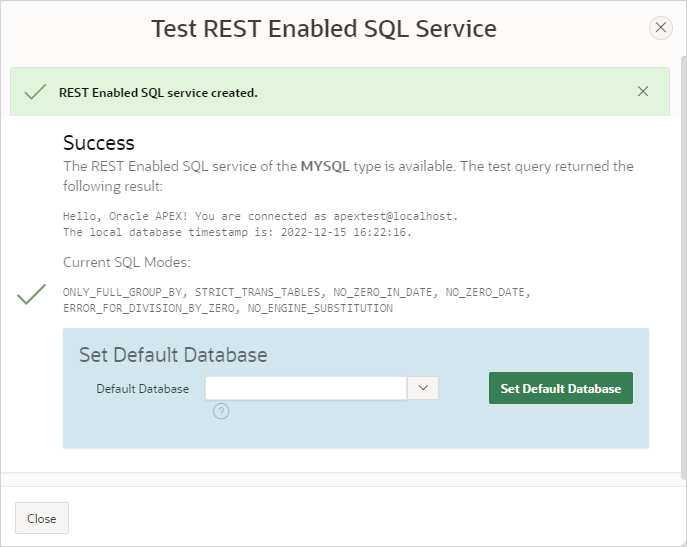Image resolution: width=687 pixels, height=547 pixels.
Task: Focus the Default Database text input
Action: [x=306, y=388]
